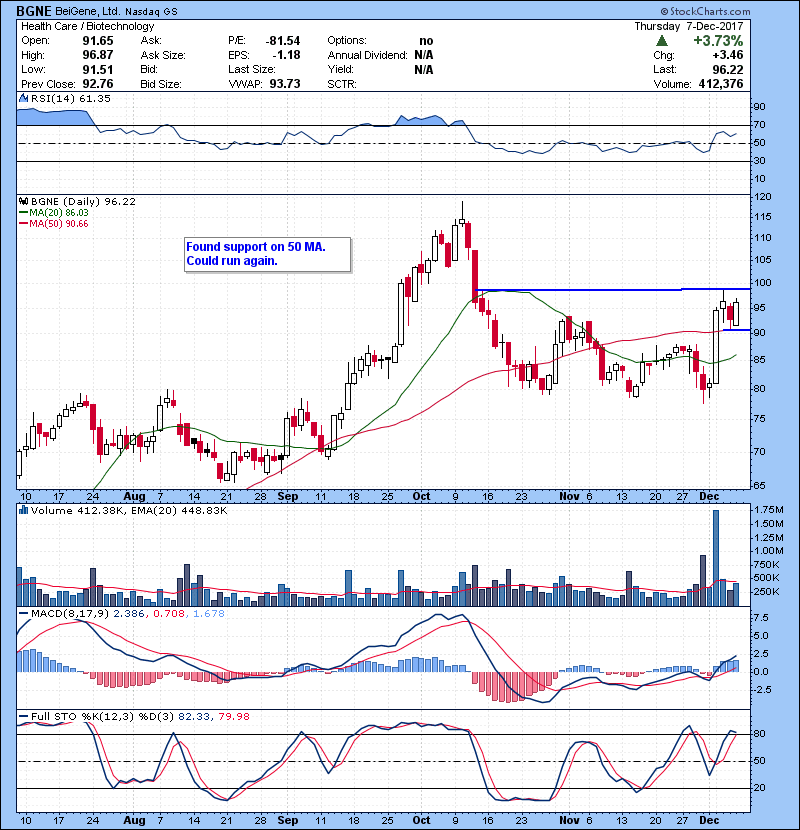Select the red MACD signal value 0.708
The width and height of the screenshot is (800, 830).
[x=169, y=614]
